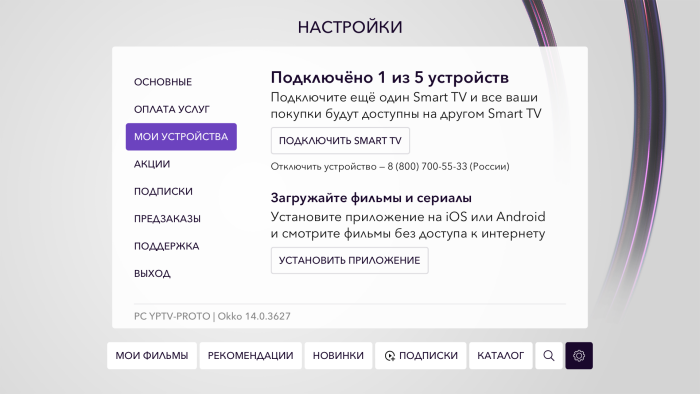Go to КАТАЛОГ tab
Image resolution: width=700 pixels, height=394 pixels.
(500, 356)
